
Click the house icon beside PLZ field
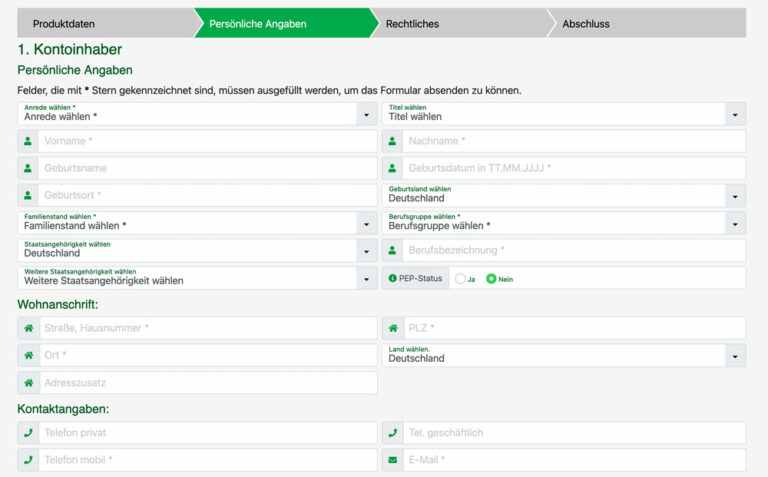[393, 328]
